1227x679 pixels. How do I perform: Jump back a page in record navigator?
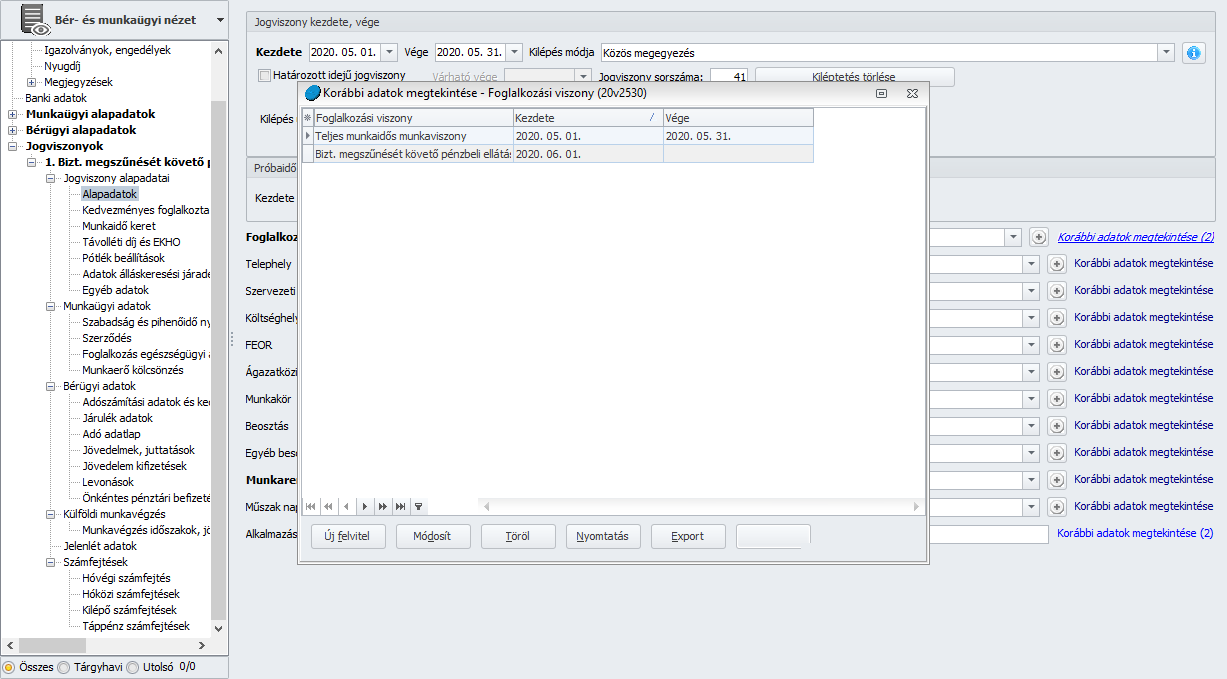(x=328, y=507)
